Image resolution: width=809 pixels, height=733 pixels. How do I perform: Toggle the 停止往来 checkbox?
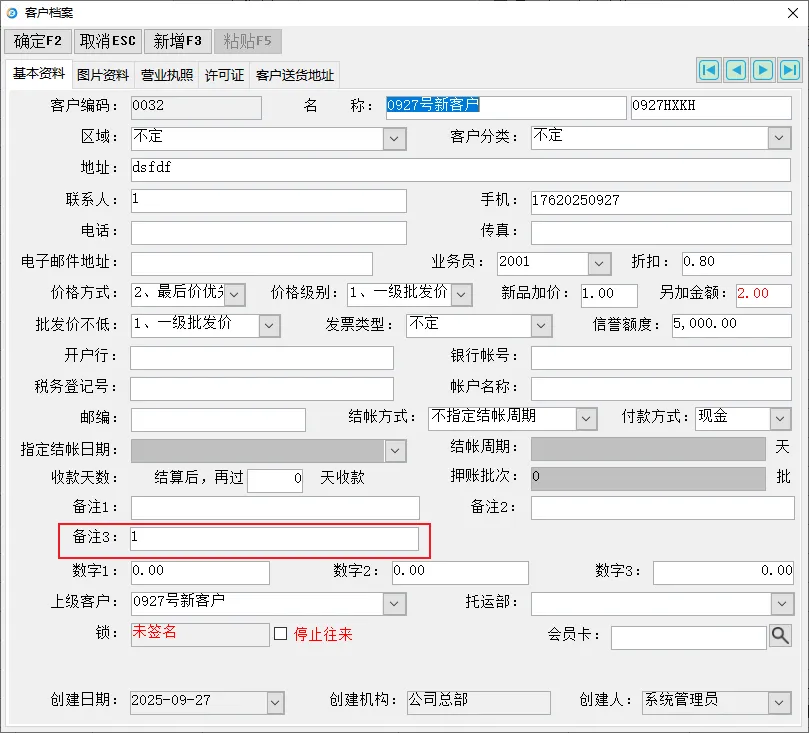tap(281, 634)
